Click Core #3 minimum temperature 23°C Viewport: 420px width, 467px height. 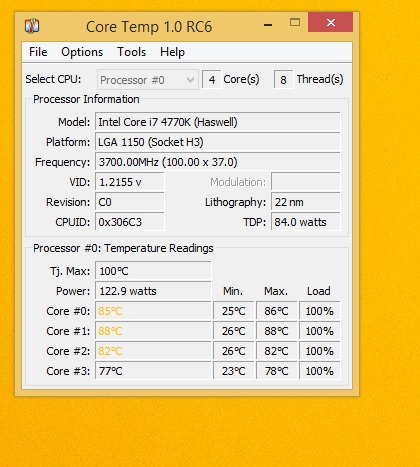(233, 371)
